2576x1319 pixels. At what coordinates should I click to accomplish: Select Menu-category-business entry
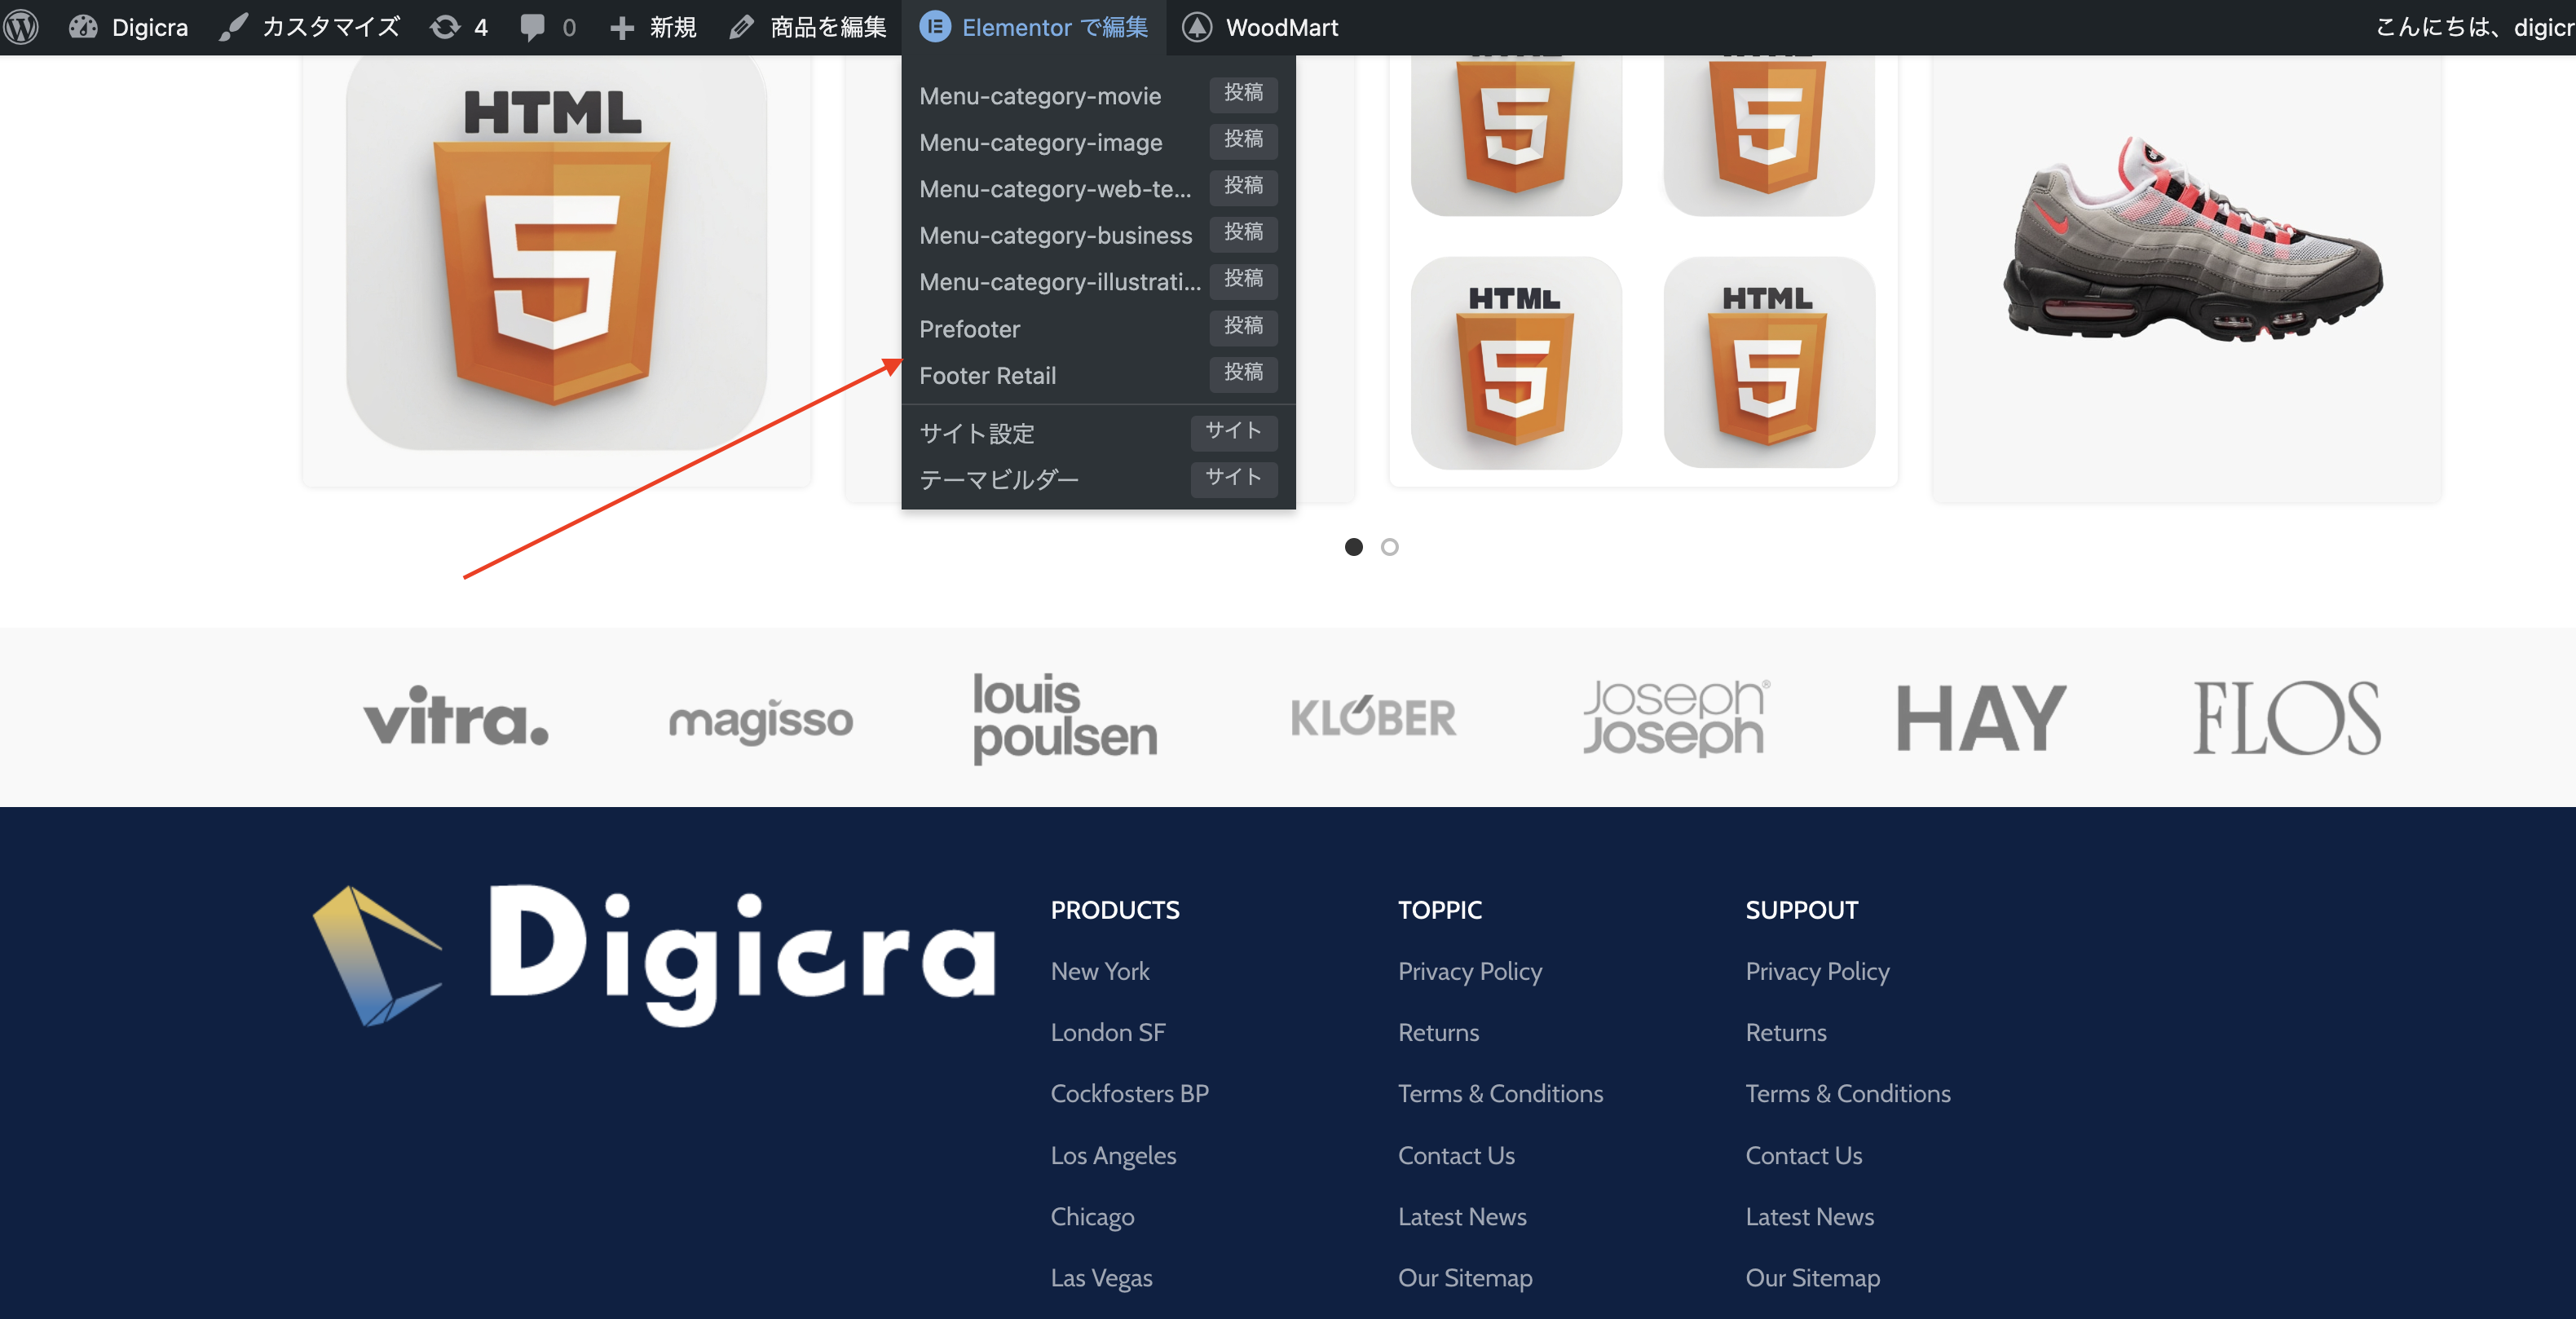(x=1098, y=235)
